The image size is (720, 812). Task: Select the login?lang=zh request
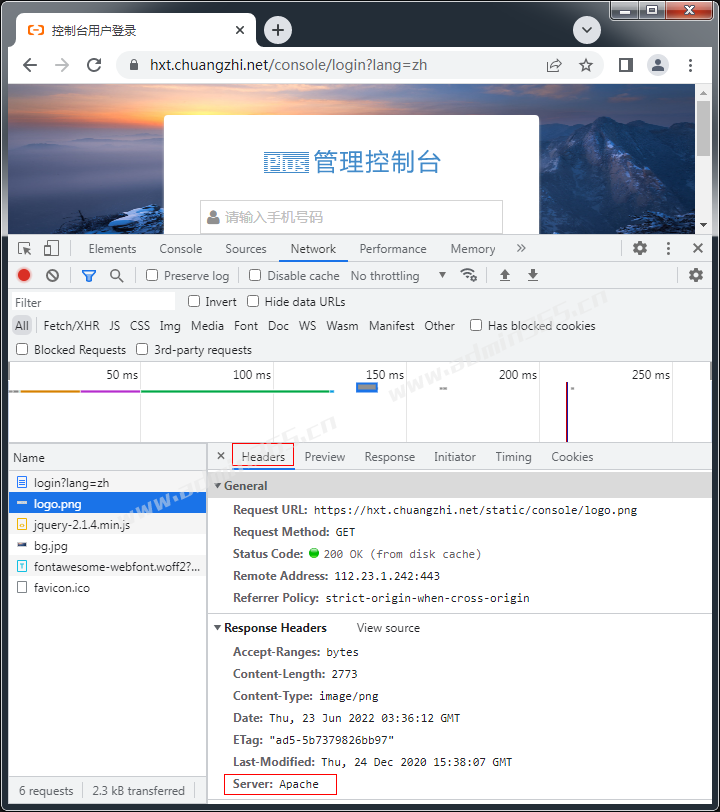108,483
